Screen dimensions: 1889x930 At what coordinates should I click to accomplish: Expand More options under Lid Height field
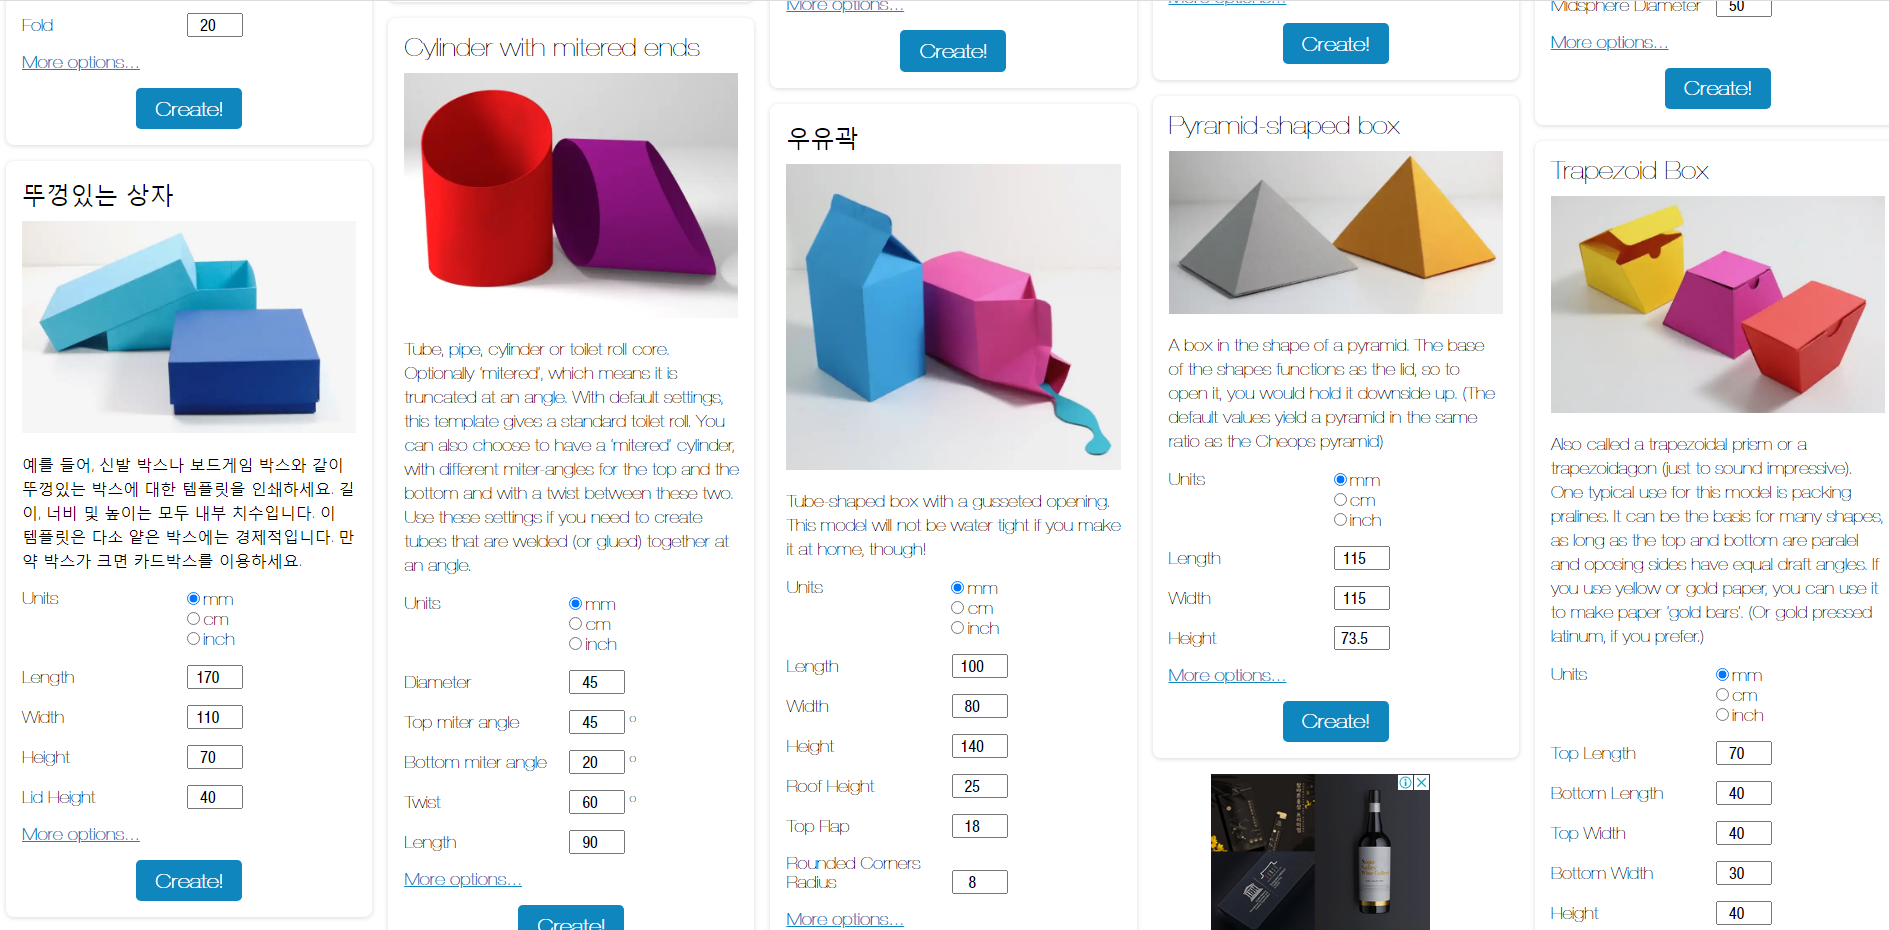[x=81, y=834]
